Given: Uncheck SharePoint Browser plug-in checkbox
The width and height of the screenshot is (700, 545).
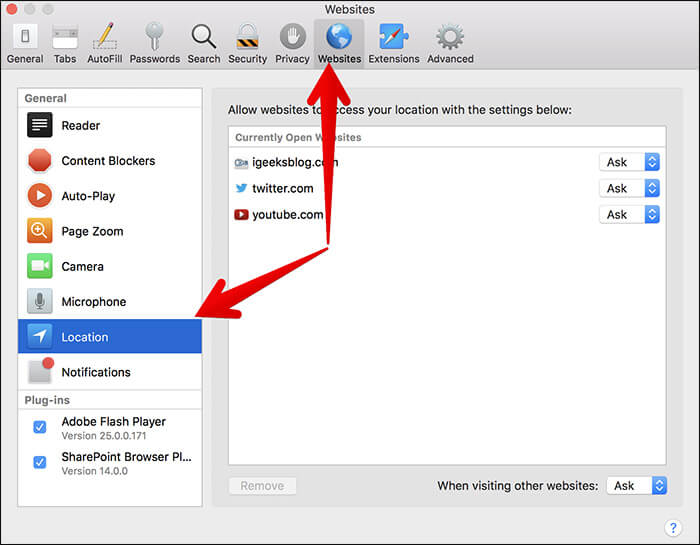Looking at the screenshot, I should (x=40, y=462).
